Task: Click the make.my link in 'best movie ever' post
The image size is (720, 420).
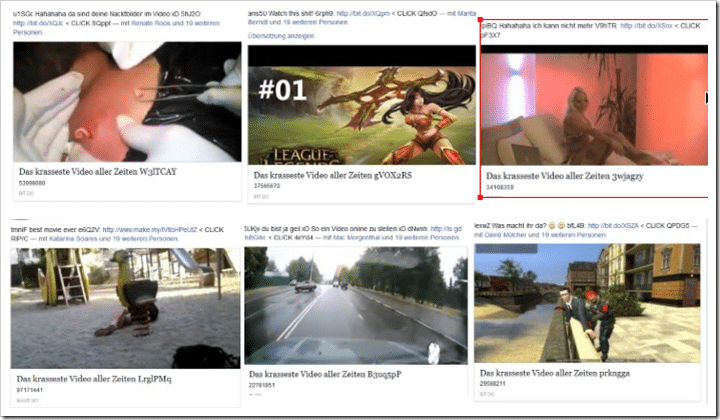Action: coord(150,230)
